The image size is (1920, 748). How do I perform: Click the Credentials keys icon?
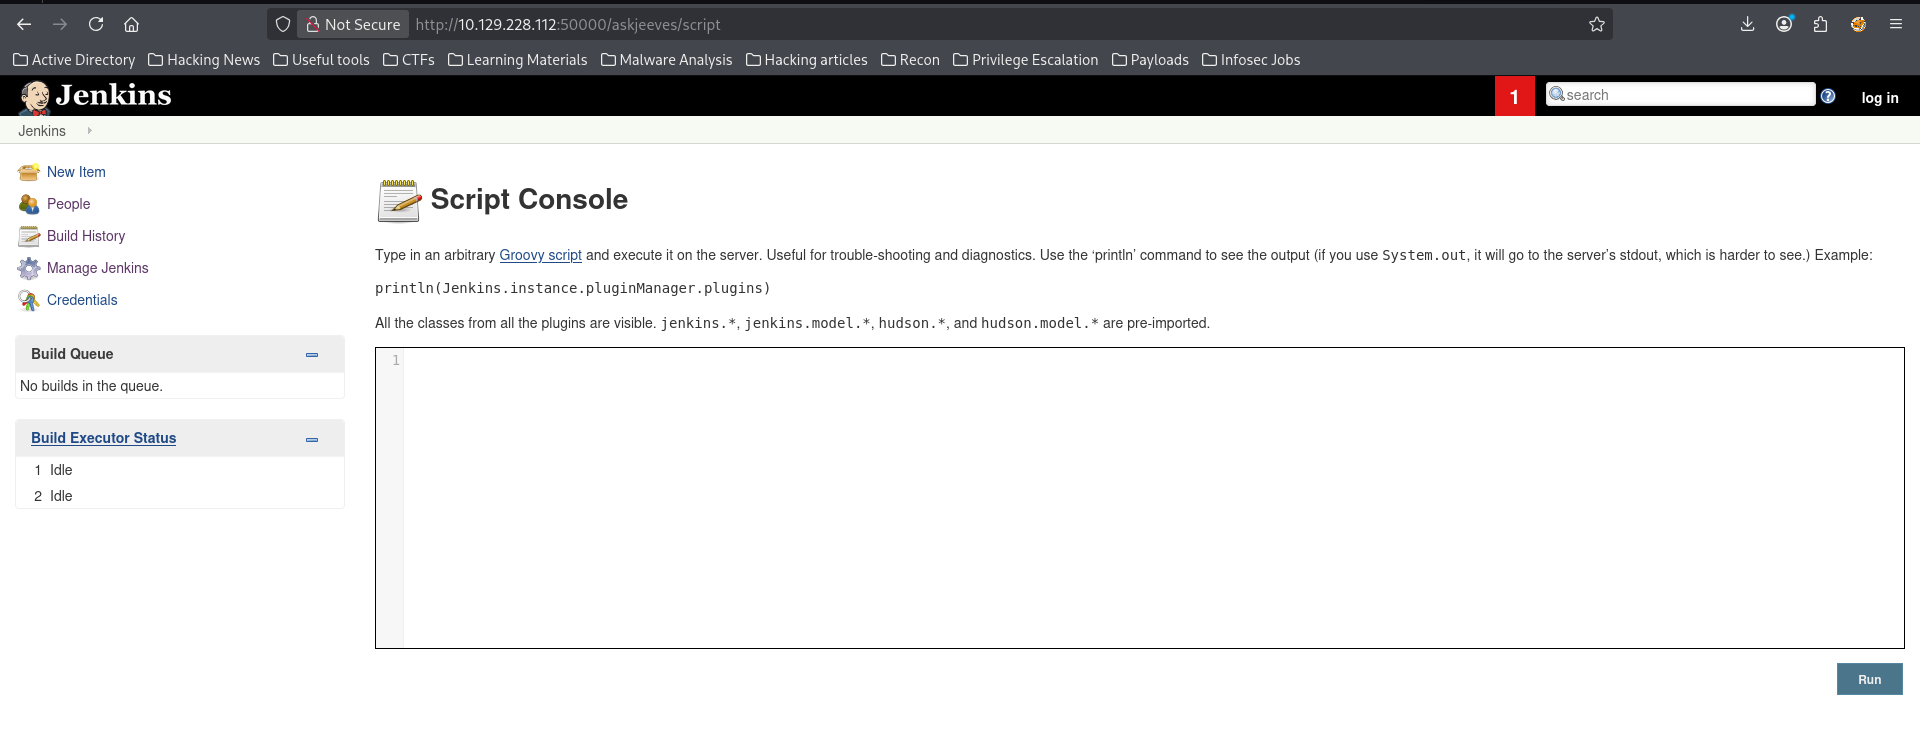coord(29,300)
